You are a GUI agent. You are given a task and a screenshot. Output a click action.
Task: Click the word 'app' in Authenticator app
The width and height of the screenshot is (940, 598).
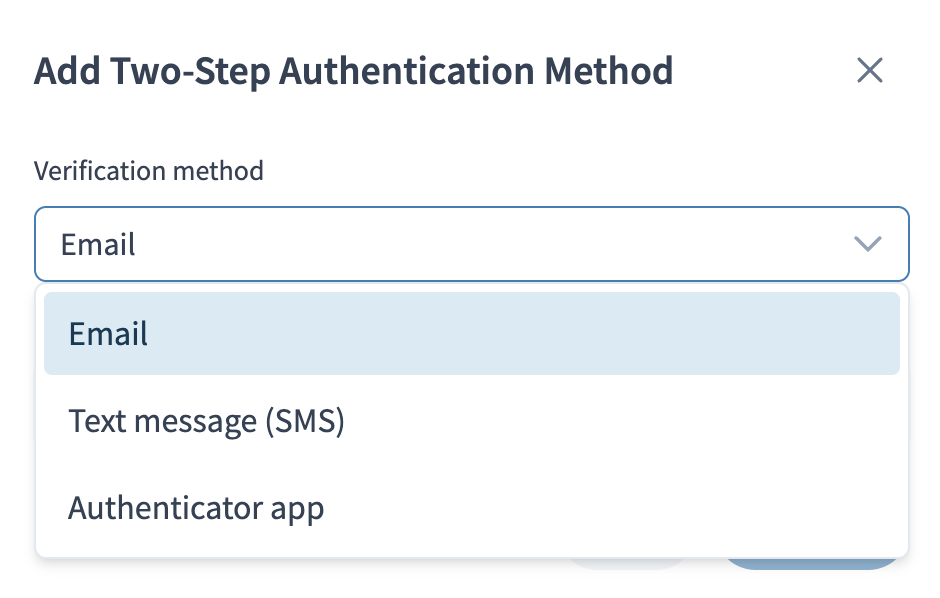pyautogui.click(x=297, y=511)
